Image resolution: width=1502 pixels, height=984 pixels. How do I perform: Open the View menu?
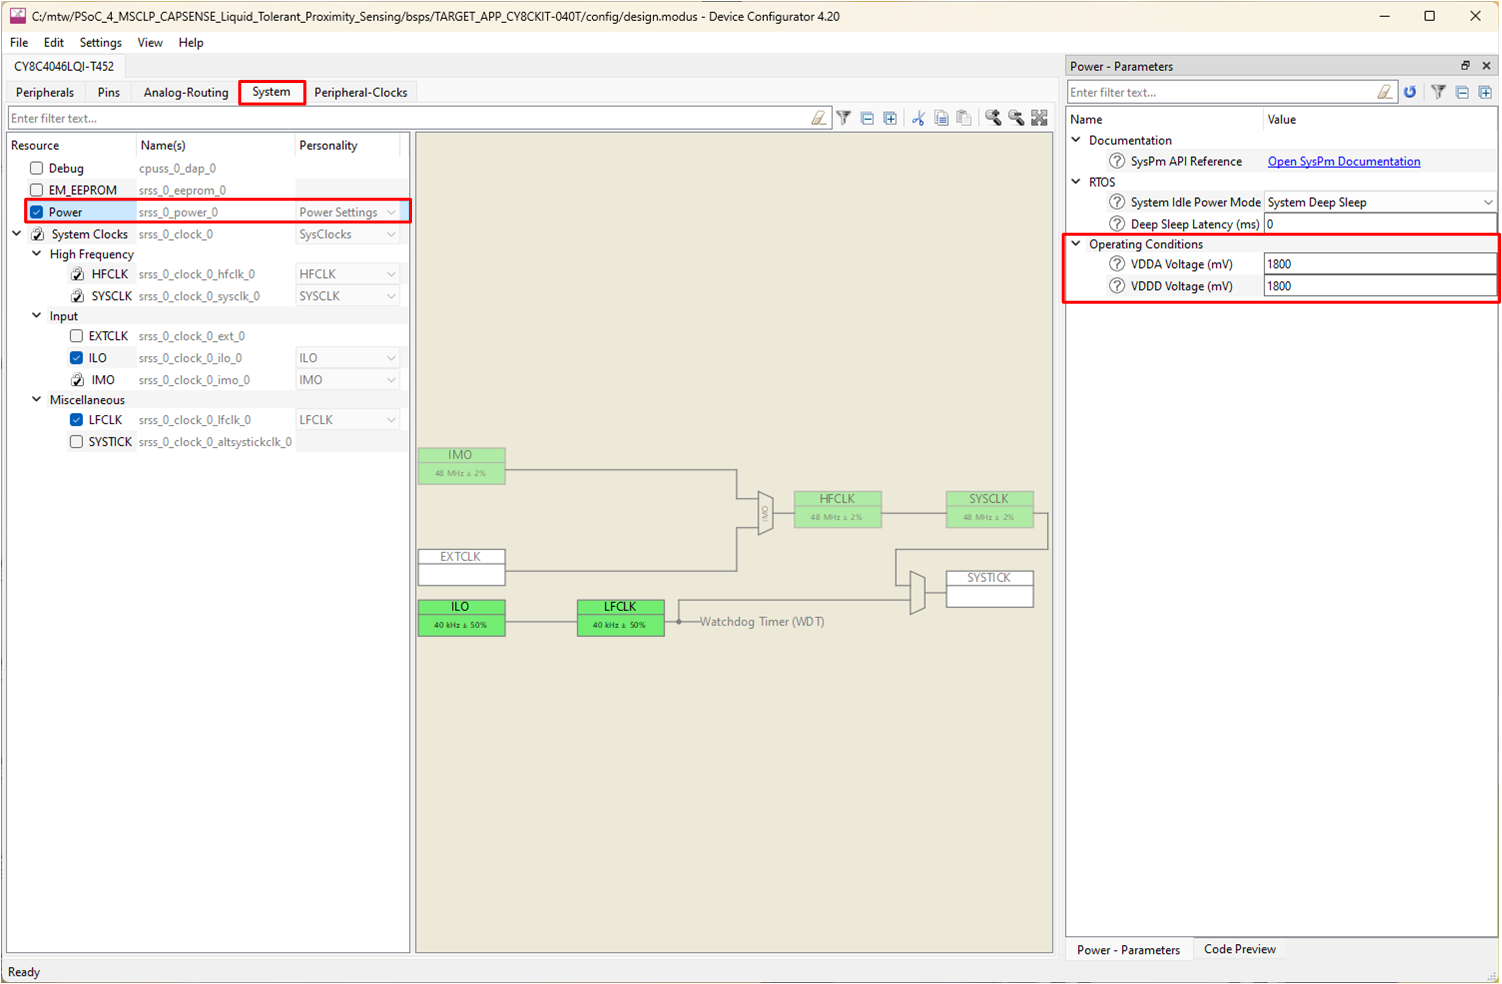click(x=150, y=43)
